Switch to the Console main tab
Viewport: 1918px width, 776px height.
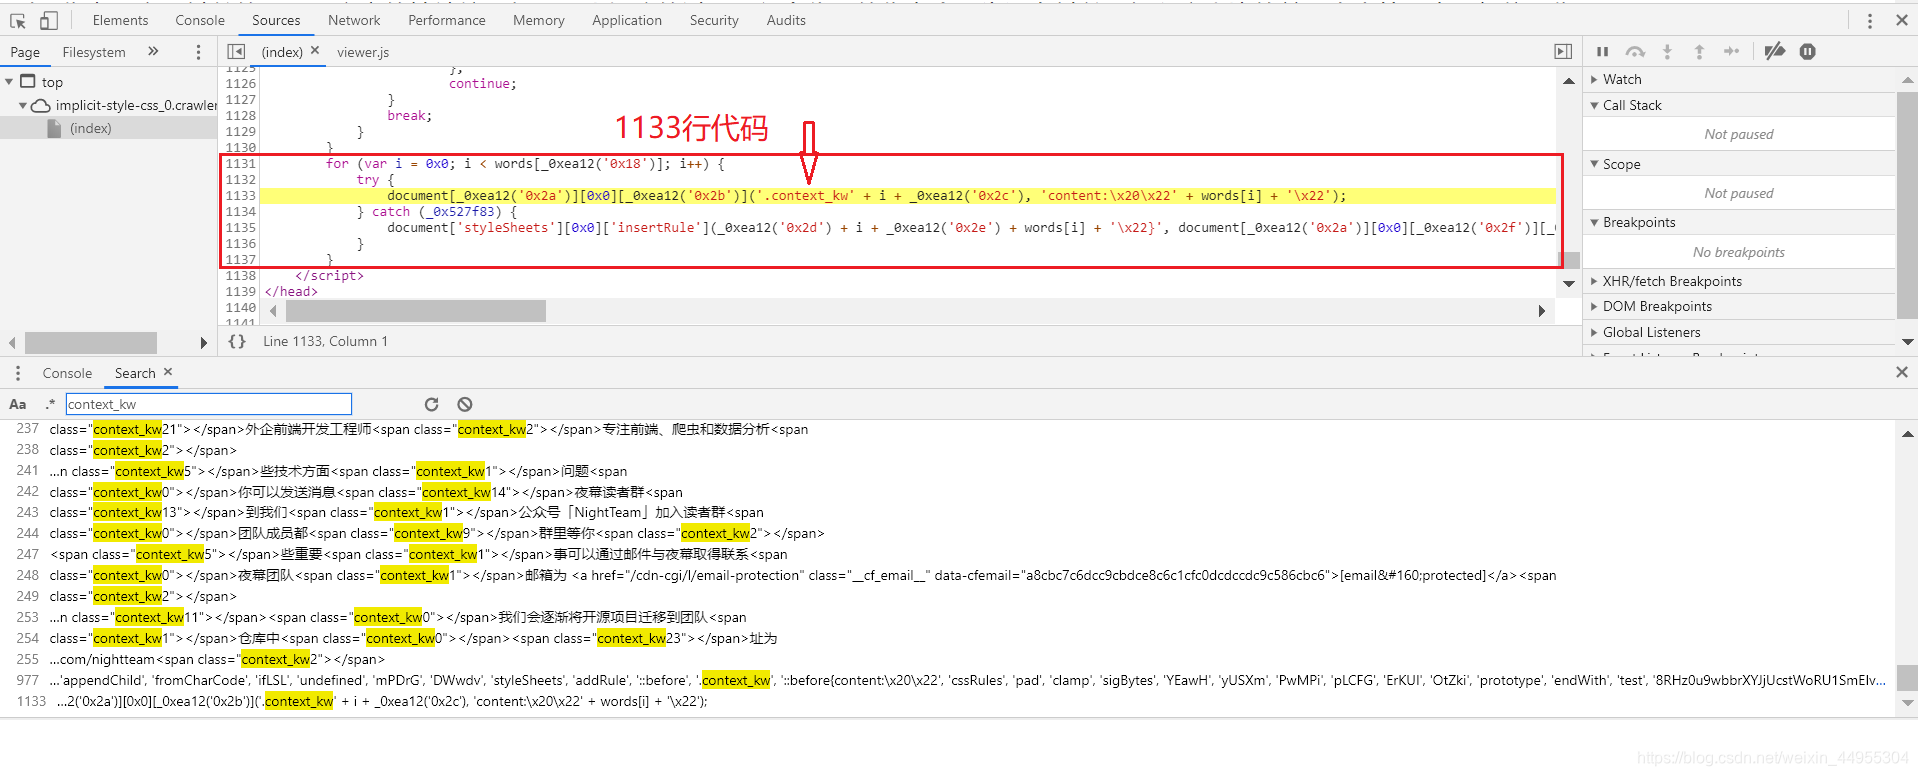(200, 20)
